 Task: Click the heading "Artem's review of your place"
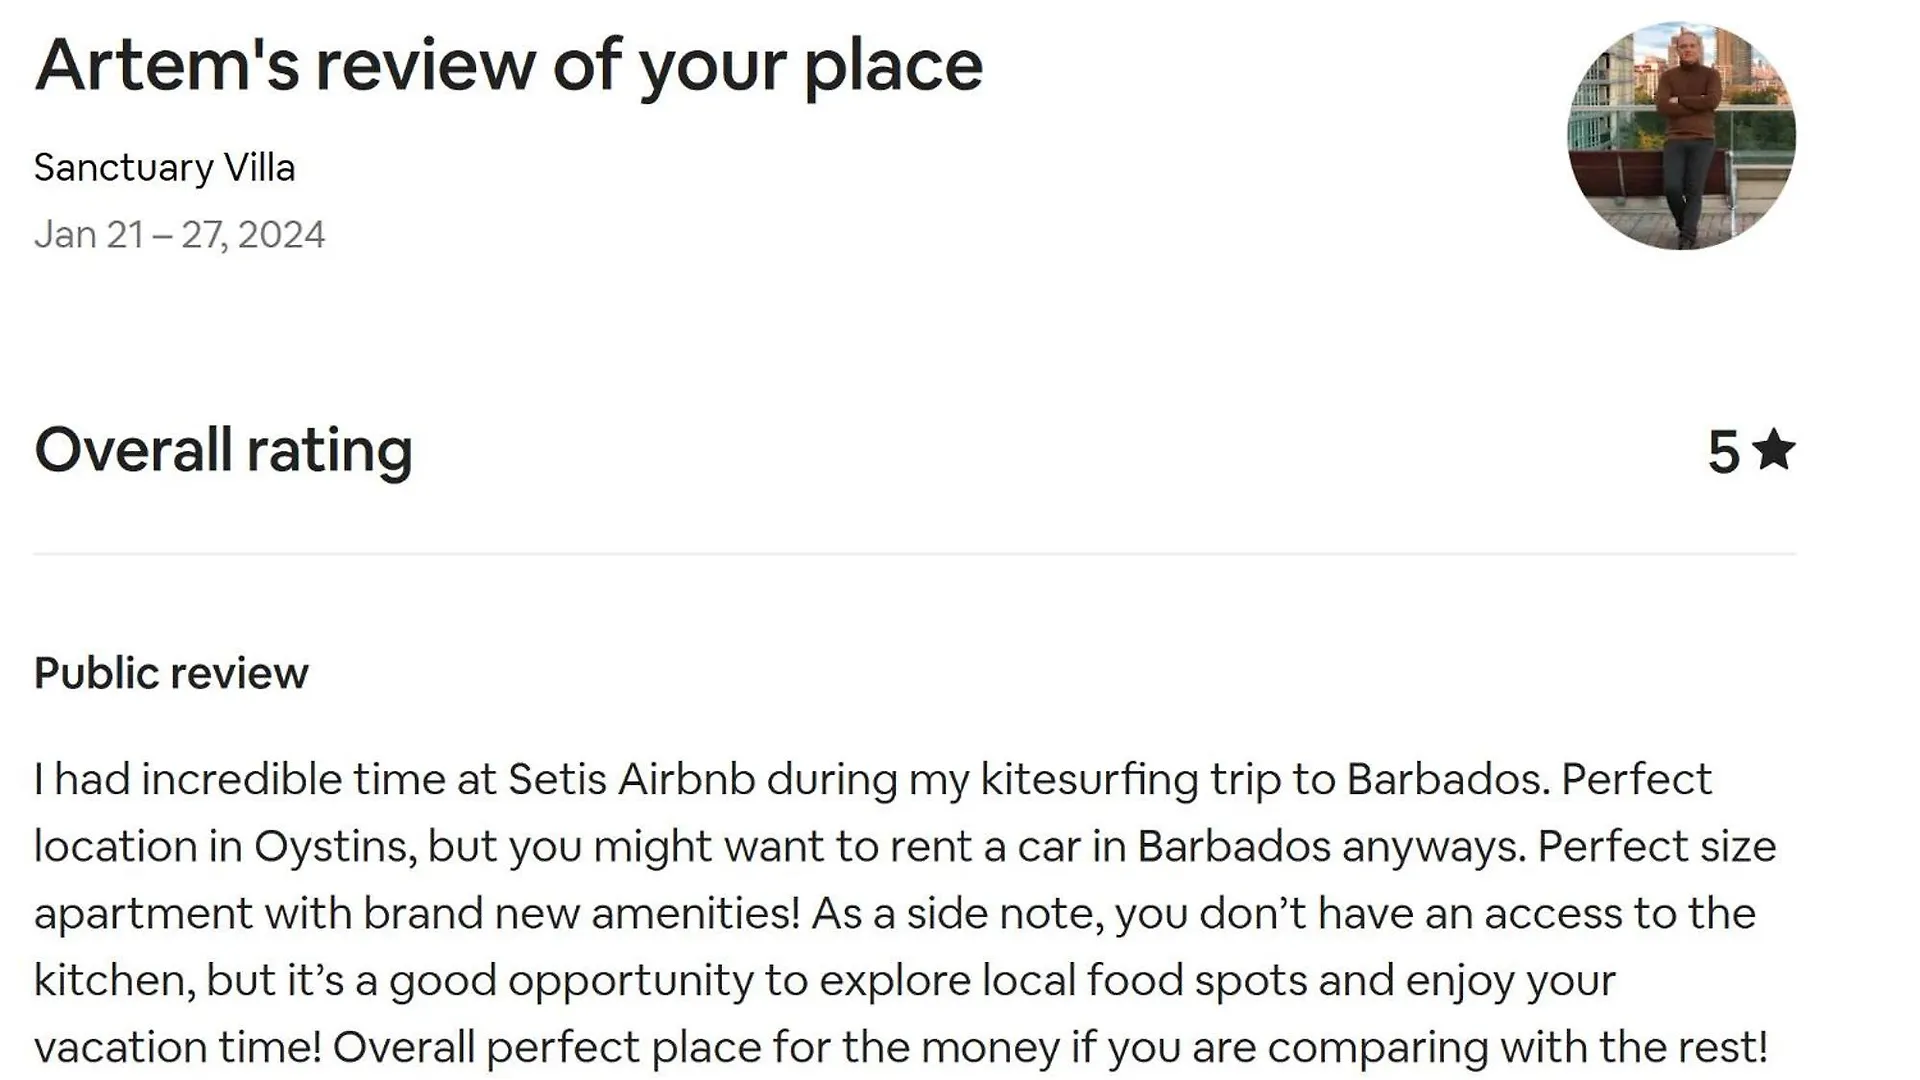[x=509, y=66]
